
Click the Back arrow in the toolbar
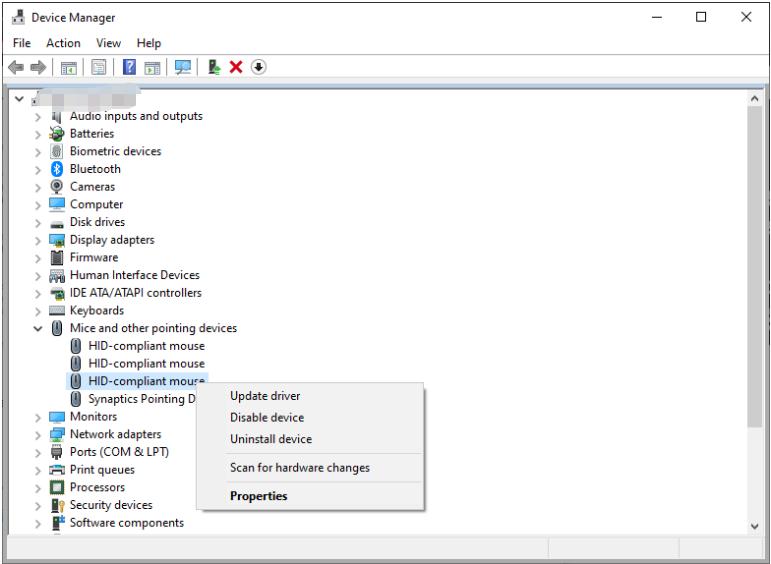[x=16, y=67]
